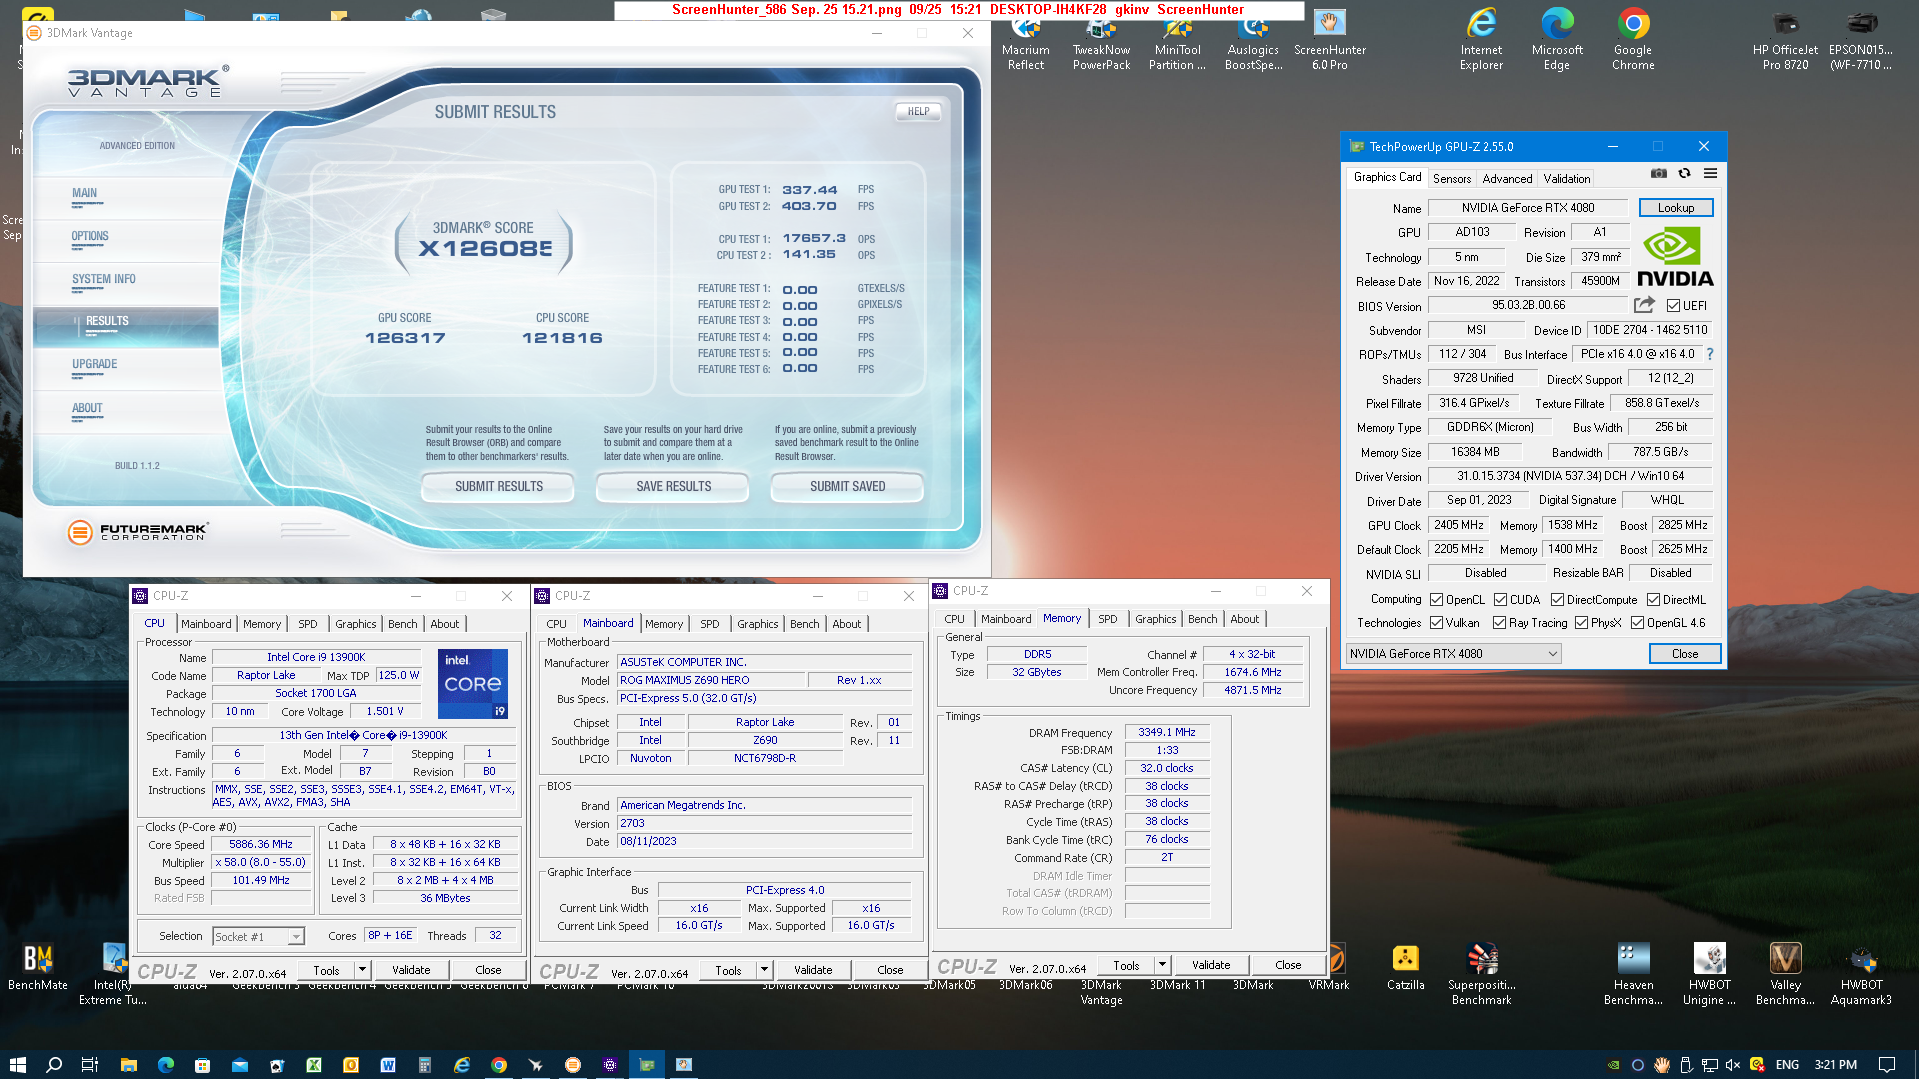Toggle the Vulkan checkbox

point(1436,623)
